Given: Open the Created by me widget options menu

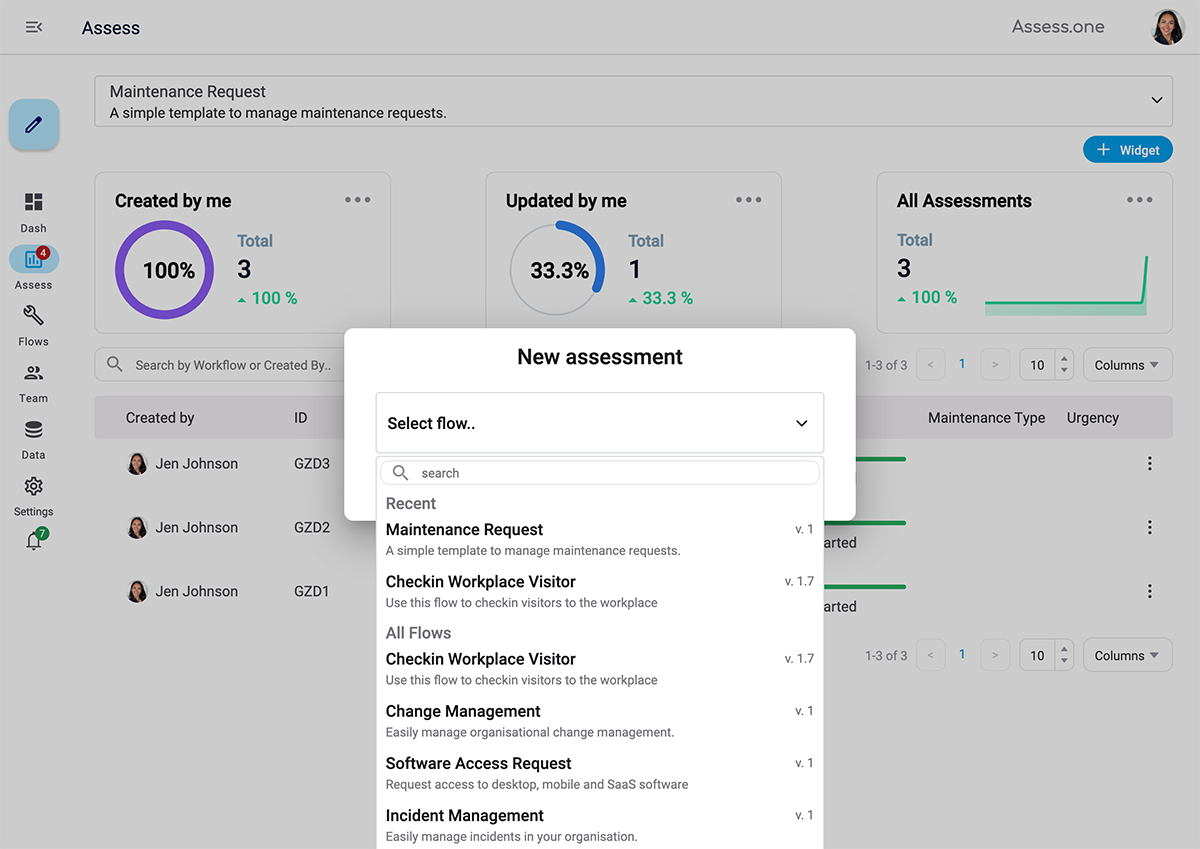Looking at the screenshot, I should (x=357, y=199).
